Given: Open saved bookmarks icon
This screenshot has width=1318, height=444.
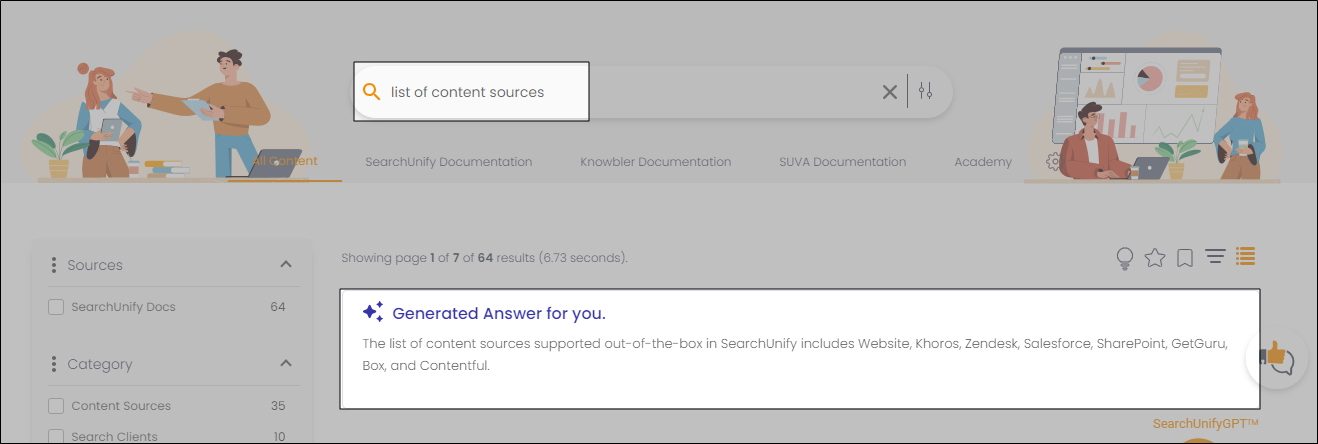Looking at the screenshot, I should click(1185, 258).
